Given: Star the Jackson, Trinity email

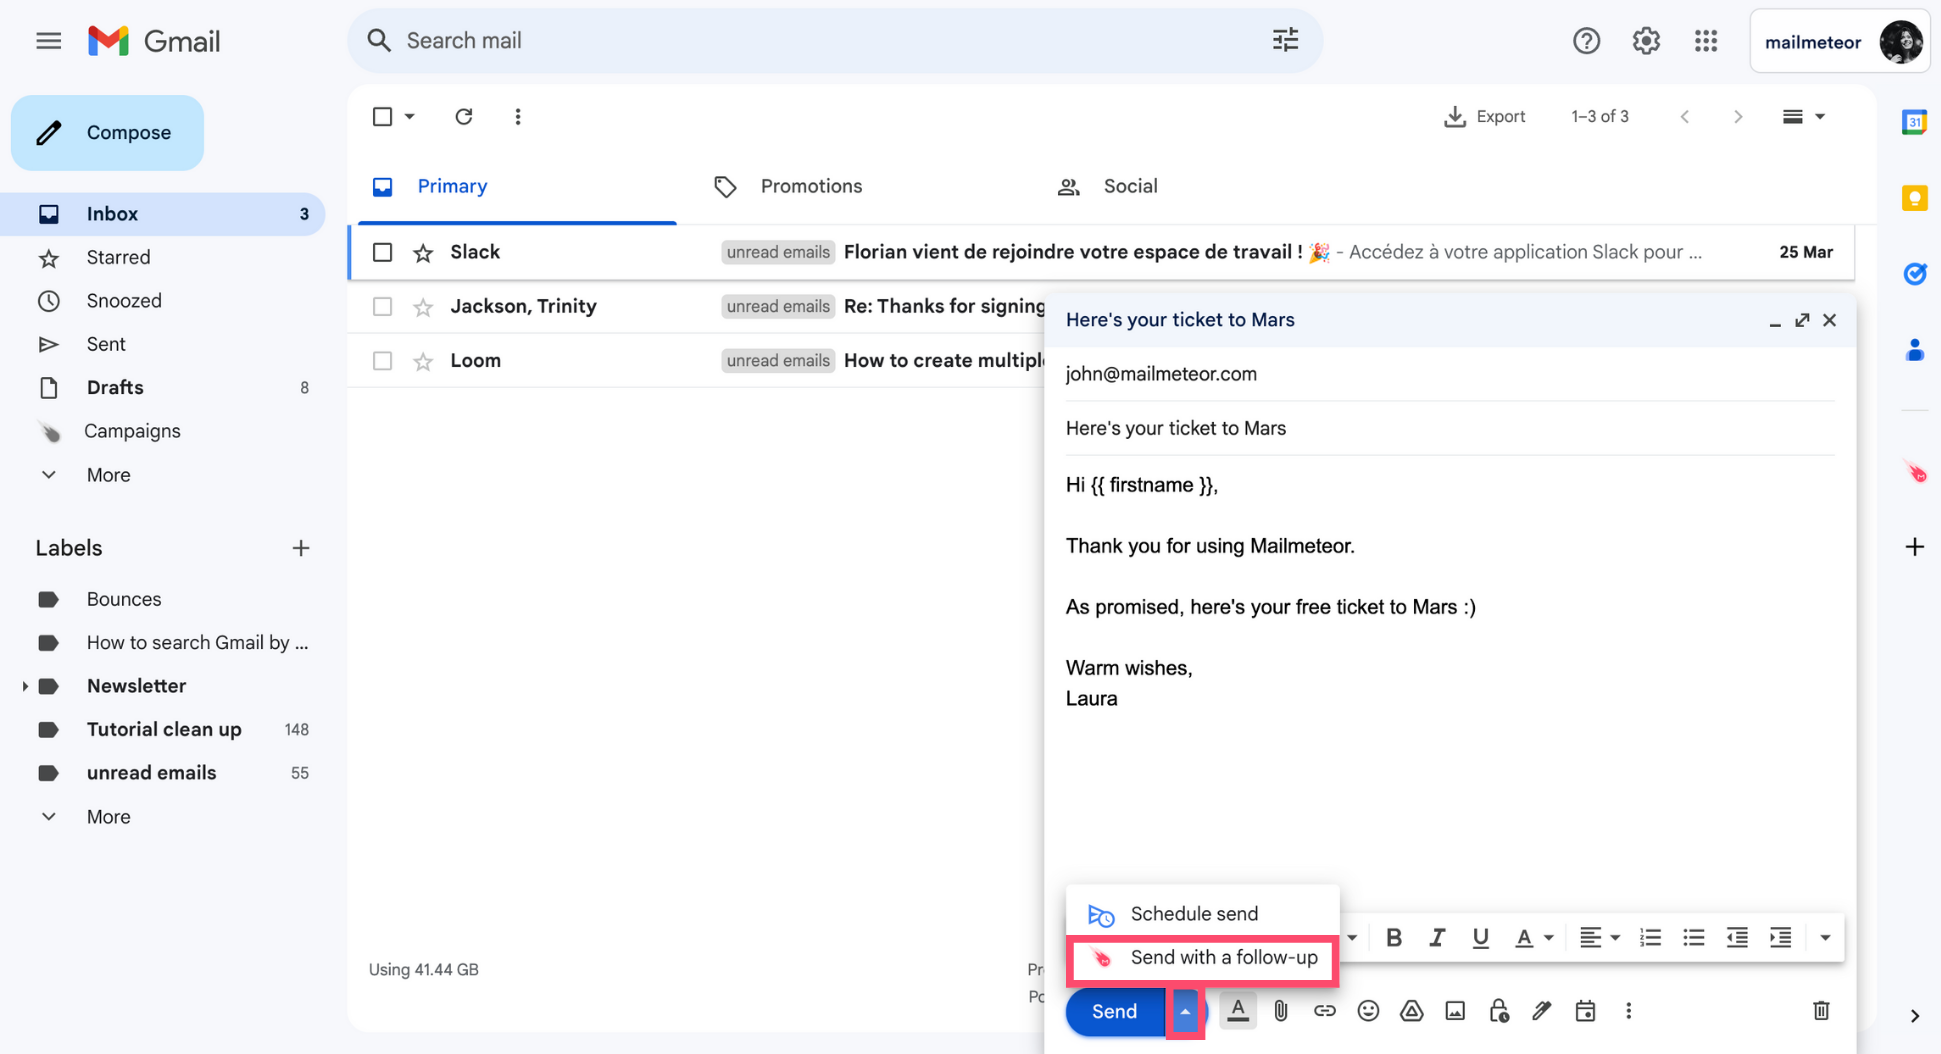Looking at the screenshot, I should 423,307.
